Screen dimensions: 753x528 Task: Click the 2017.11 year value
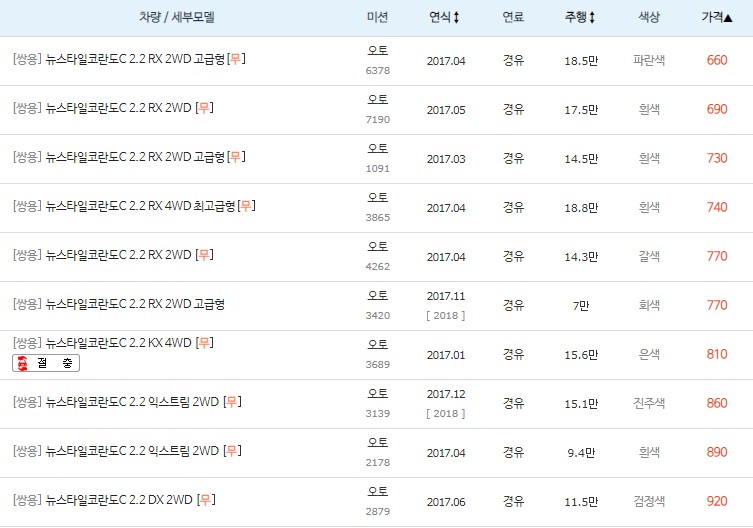point(446,296)
